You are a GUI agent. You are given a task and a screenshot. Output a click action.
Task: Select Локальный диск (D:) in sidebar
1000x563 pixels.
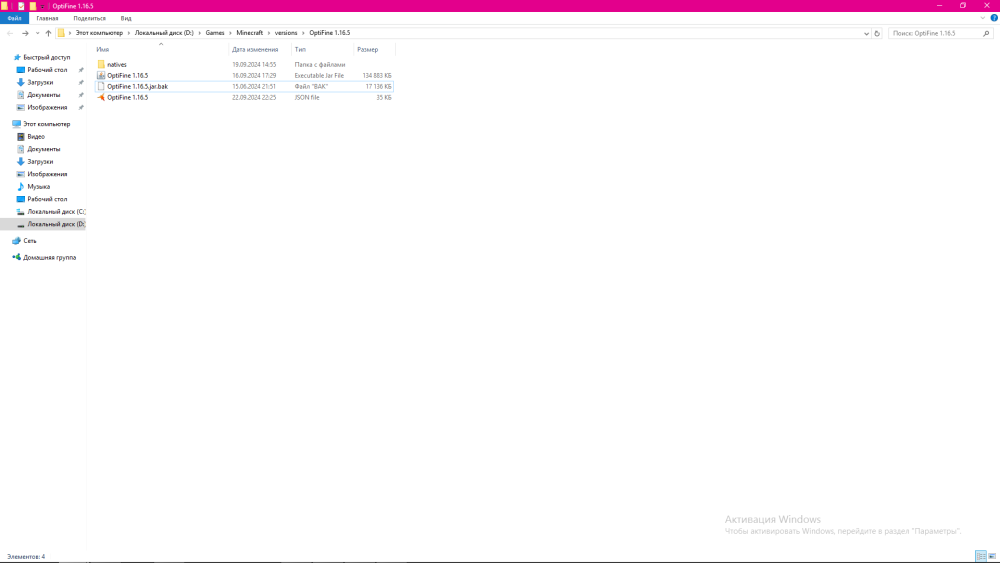click(56, 224)
